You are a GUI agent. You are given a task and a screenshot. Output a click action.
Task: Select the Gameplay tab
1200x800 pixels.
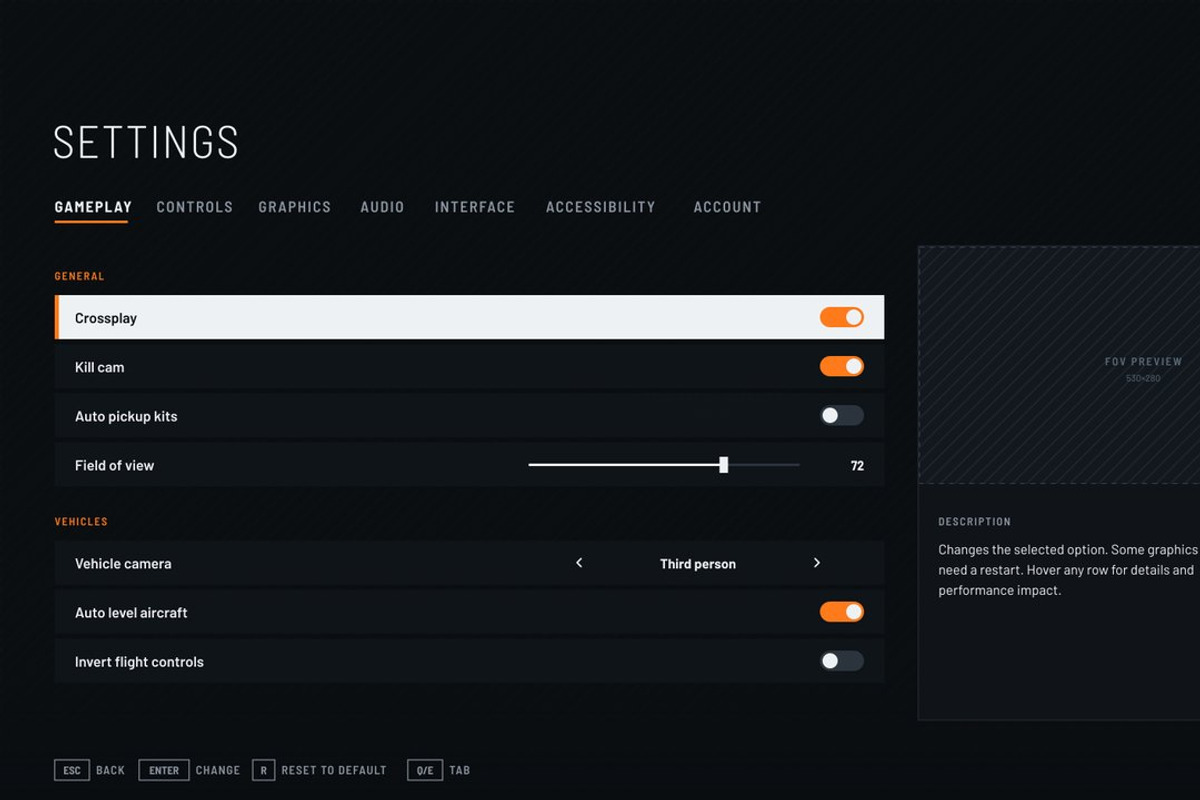coord(93,207)
